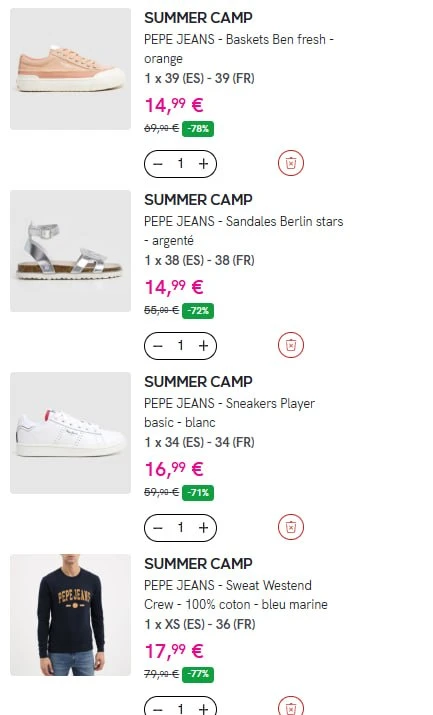Delete Sweat Westend Crew with trash icon
Screen dimensions: 433x715
(x=291, y=708)
